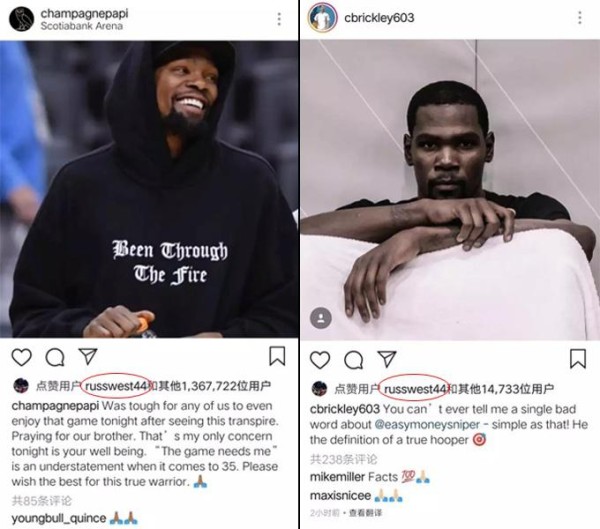The width and height of the screenshot is (600, 529).
Task: Tap 查看翻译 to view translation
Action: (365, 513)
